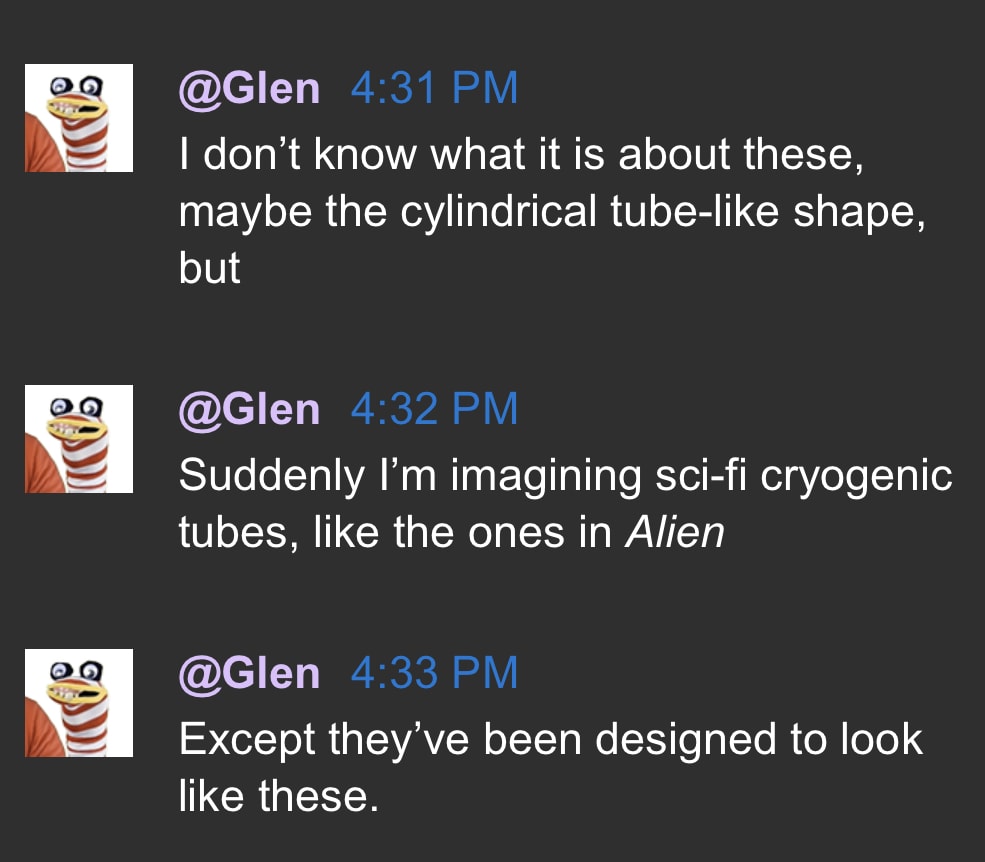Click the @Glen username at 4:31 PM

pos(249,90)
